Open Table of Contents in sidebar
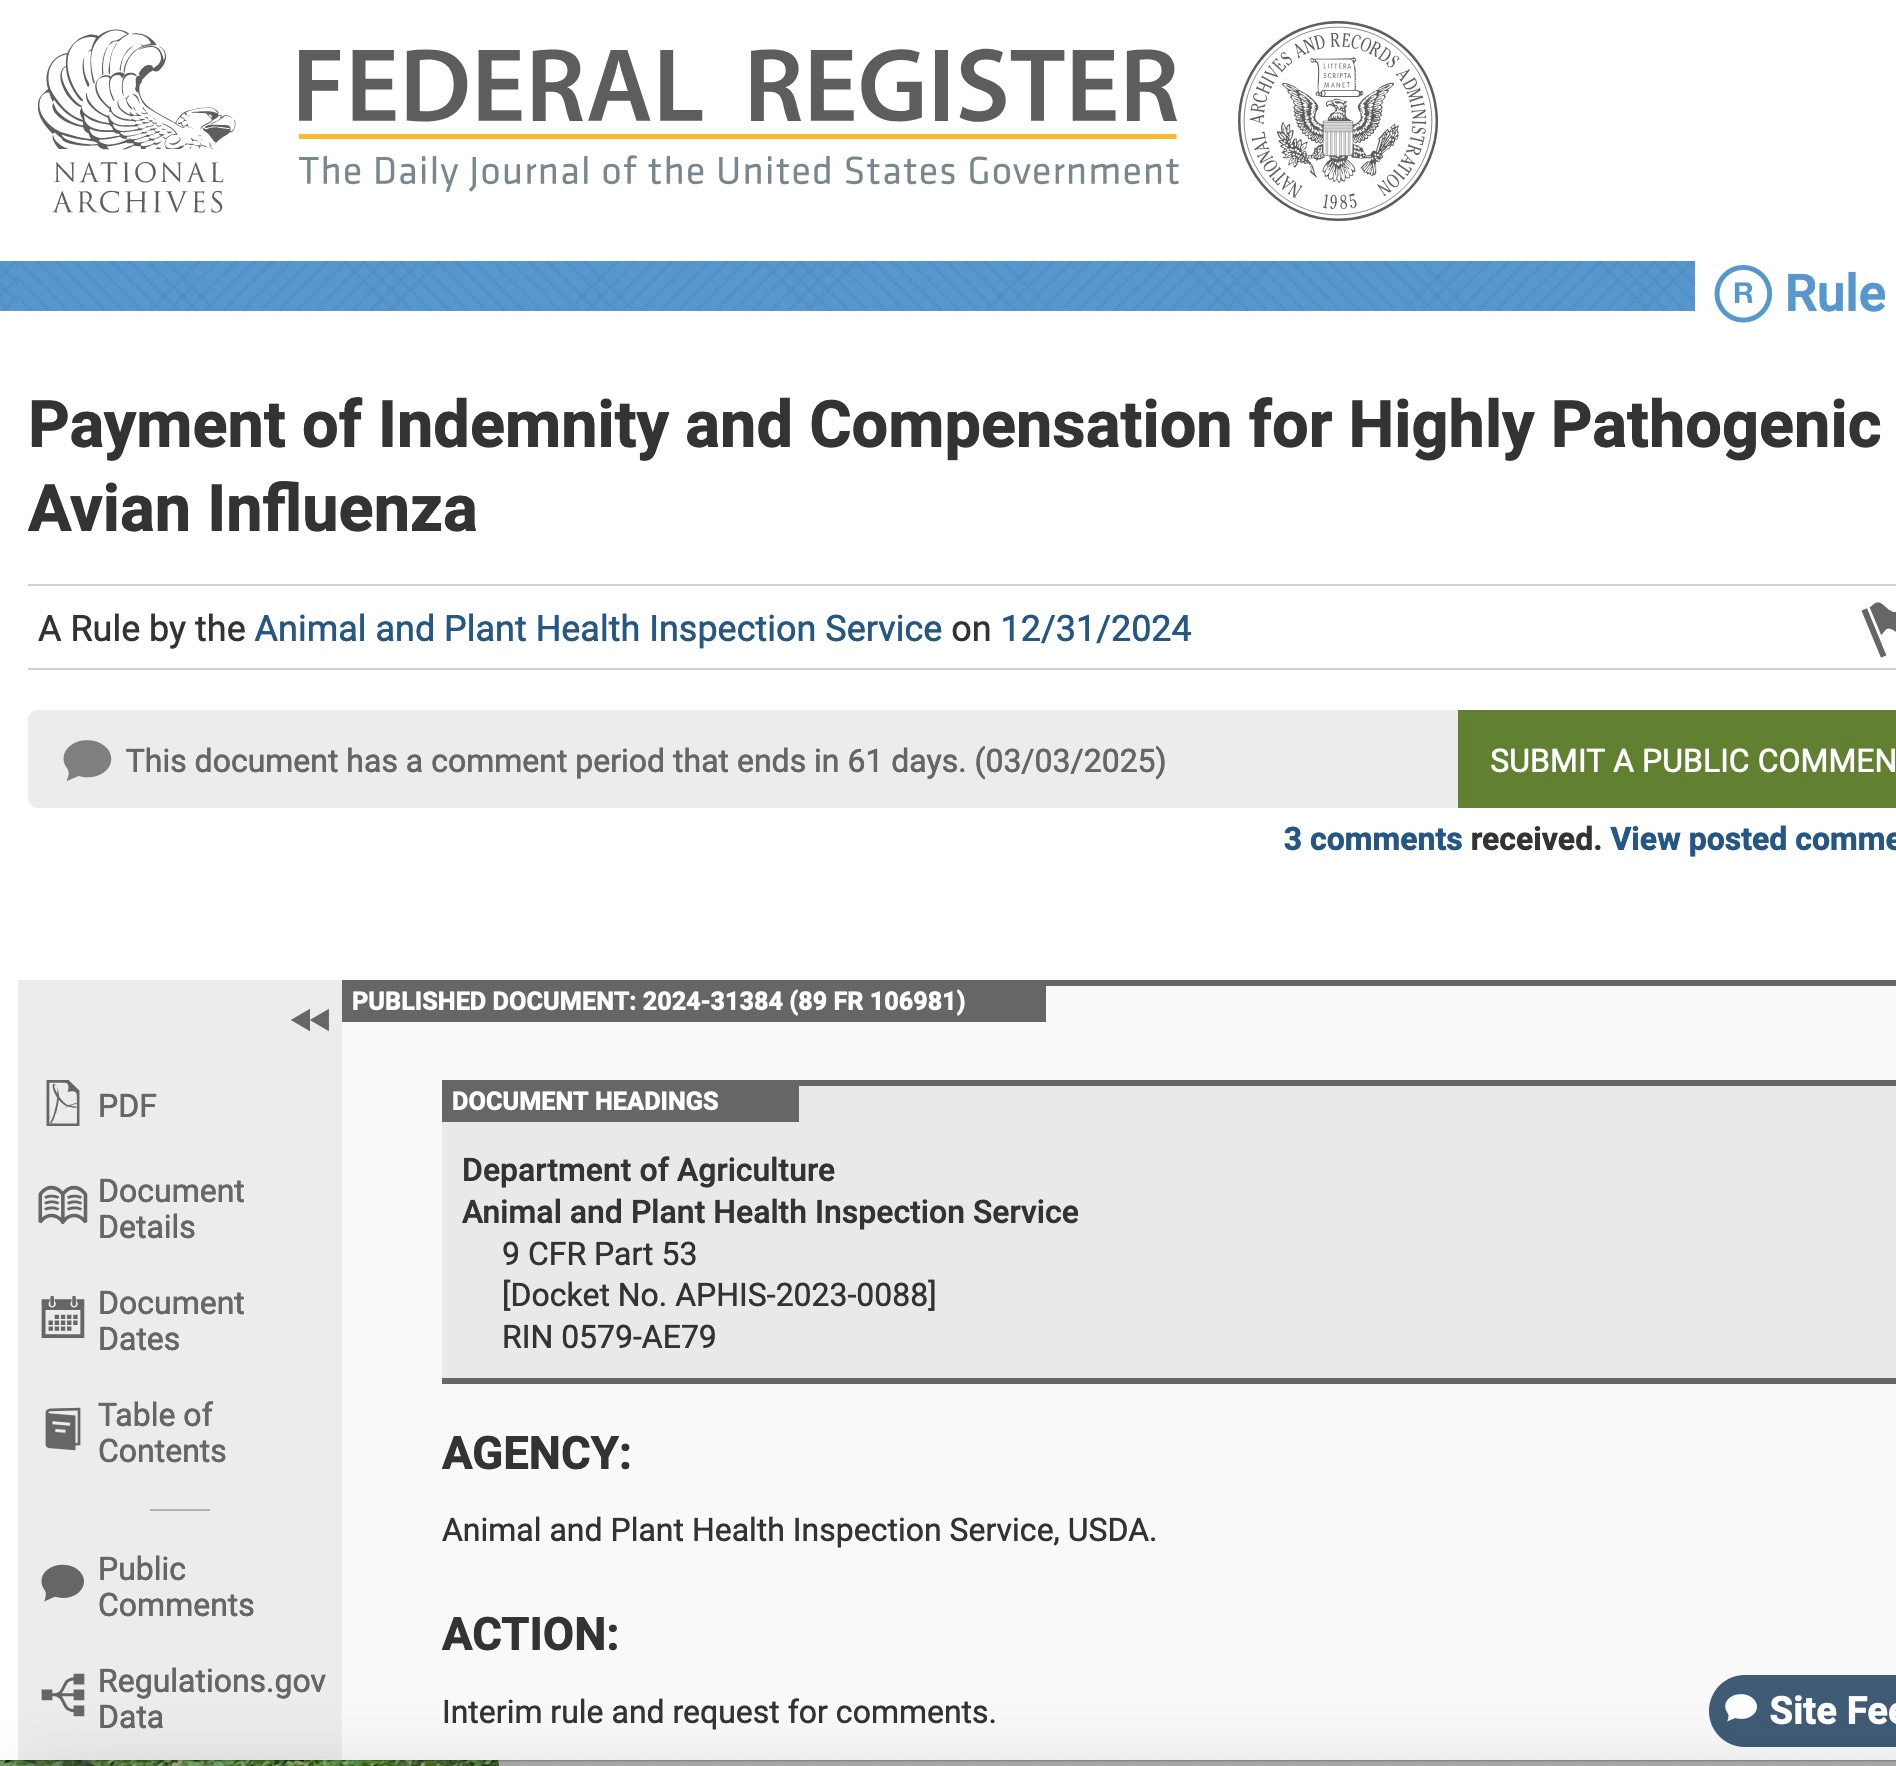Image resolution: width=1896 pixels, height=1766 pixels. pyautogui.click(x=135, y=1432)
